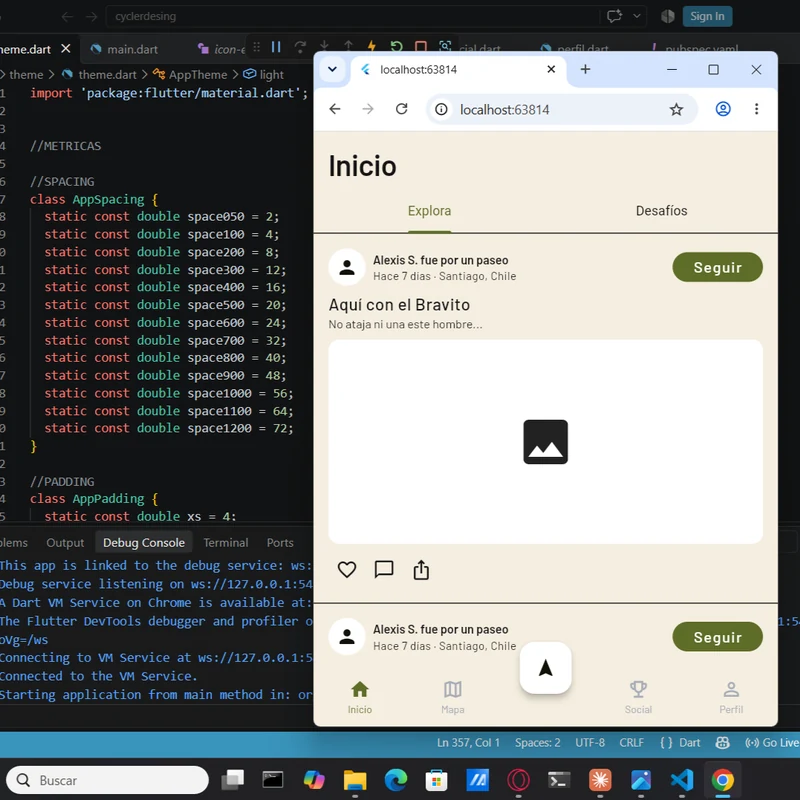The image size is (800, 800).
Task: Open the icon-e... editor tab
Action: coord(221,49)
